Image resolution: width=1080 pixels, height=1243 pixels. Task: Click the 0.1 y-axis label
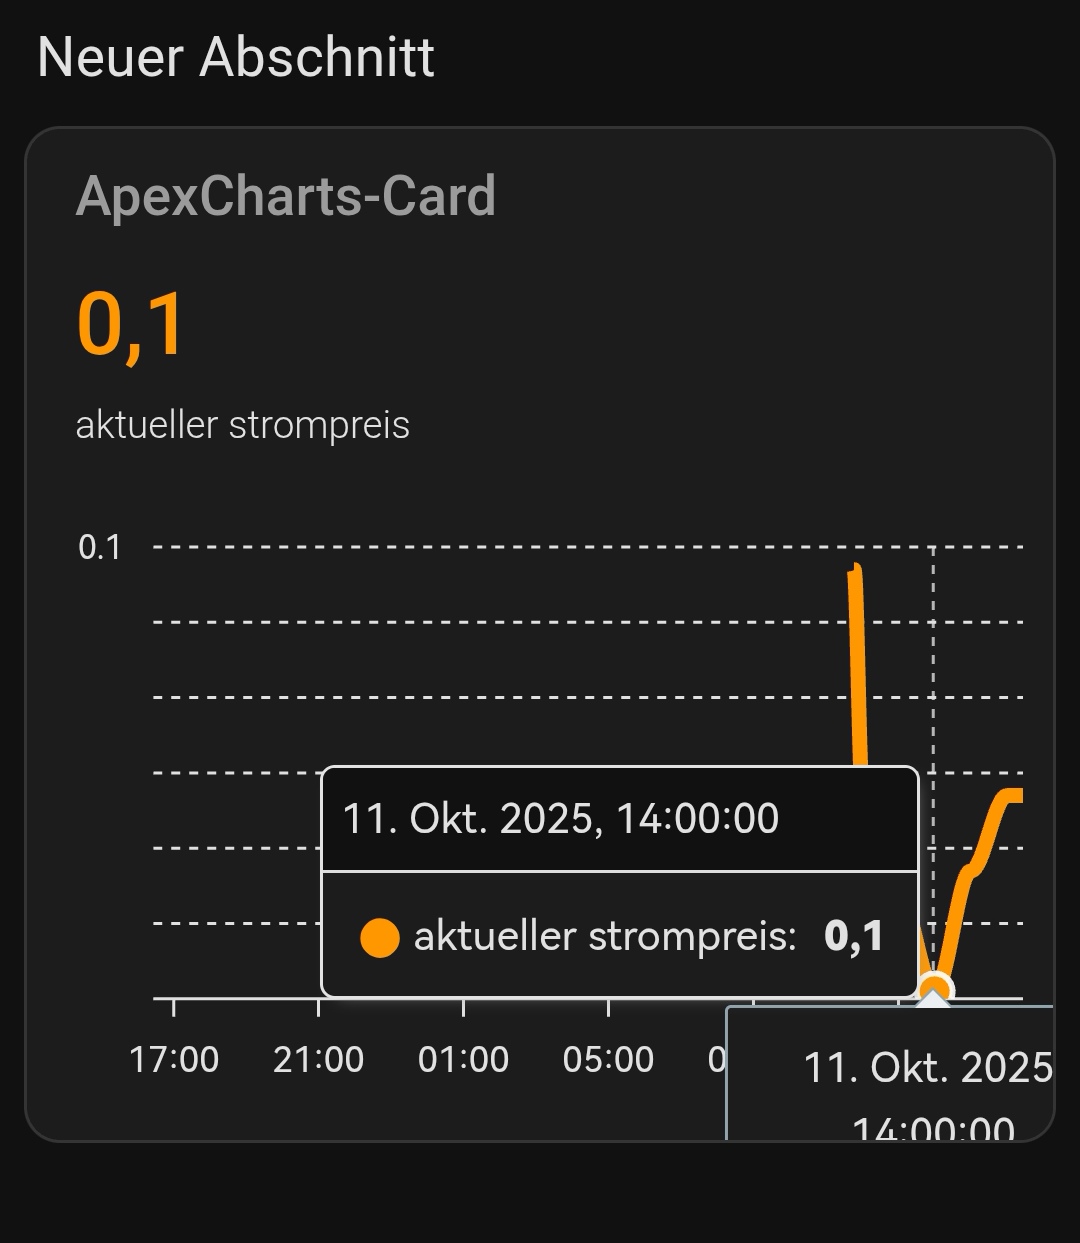tap(100, 547)
